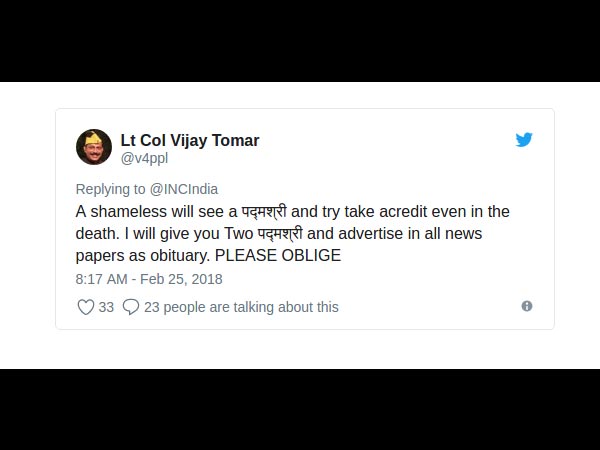Click the @INCIndia mention
This screenshot has height=450, width=600.
[x=184, y=189]
